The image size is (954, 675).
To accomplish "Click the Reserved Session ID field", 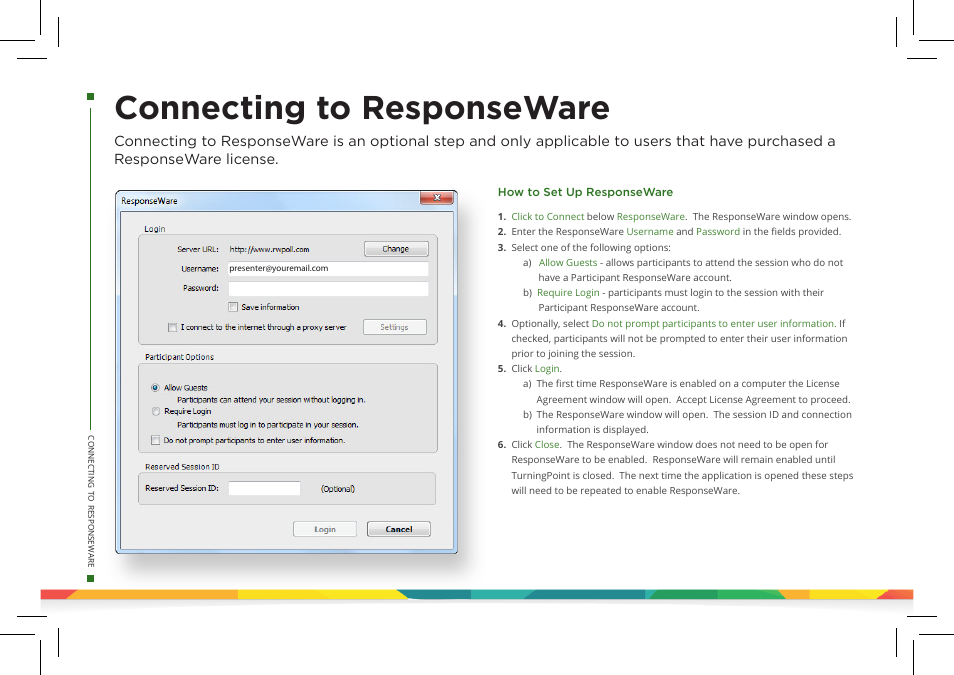I will (x=264, y=488).
